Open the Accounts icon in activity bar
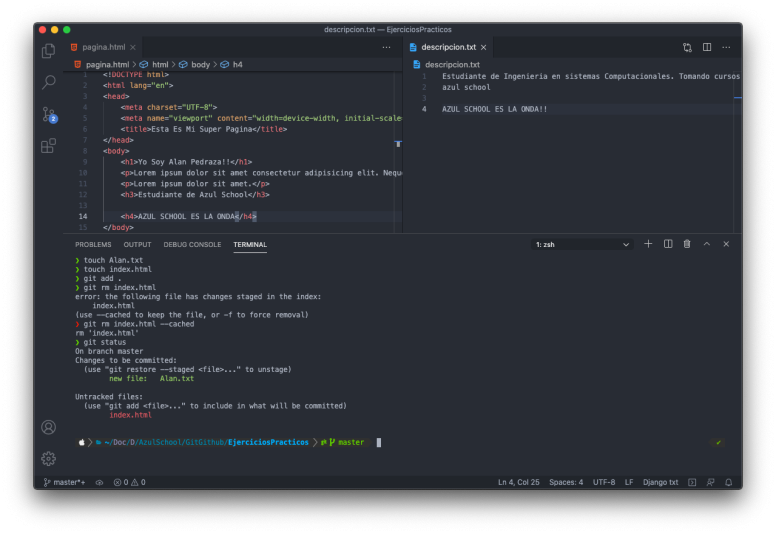This screenshot has height=534, width=776. [48, 427]
